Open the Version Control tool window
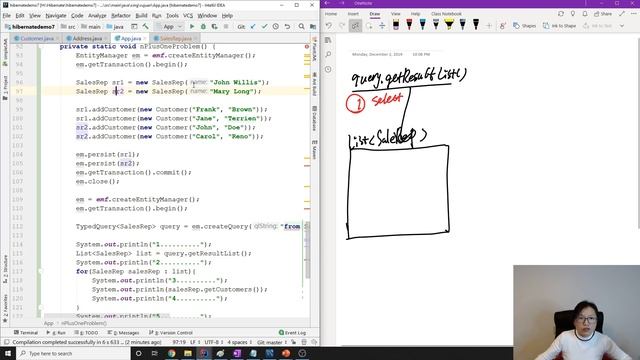Image resolution: width=640 pixels, height=360 pixels. coord(171,333)
